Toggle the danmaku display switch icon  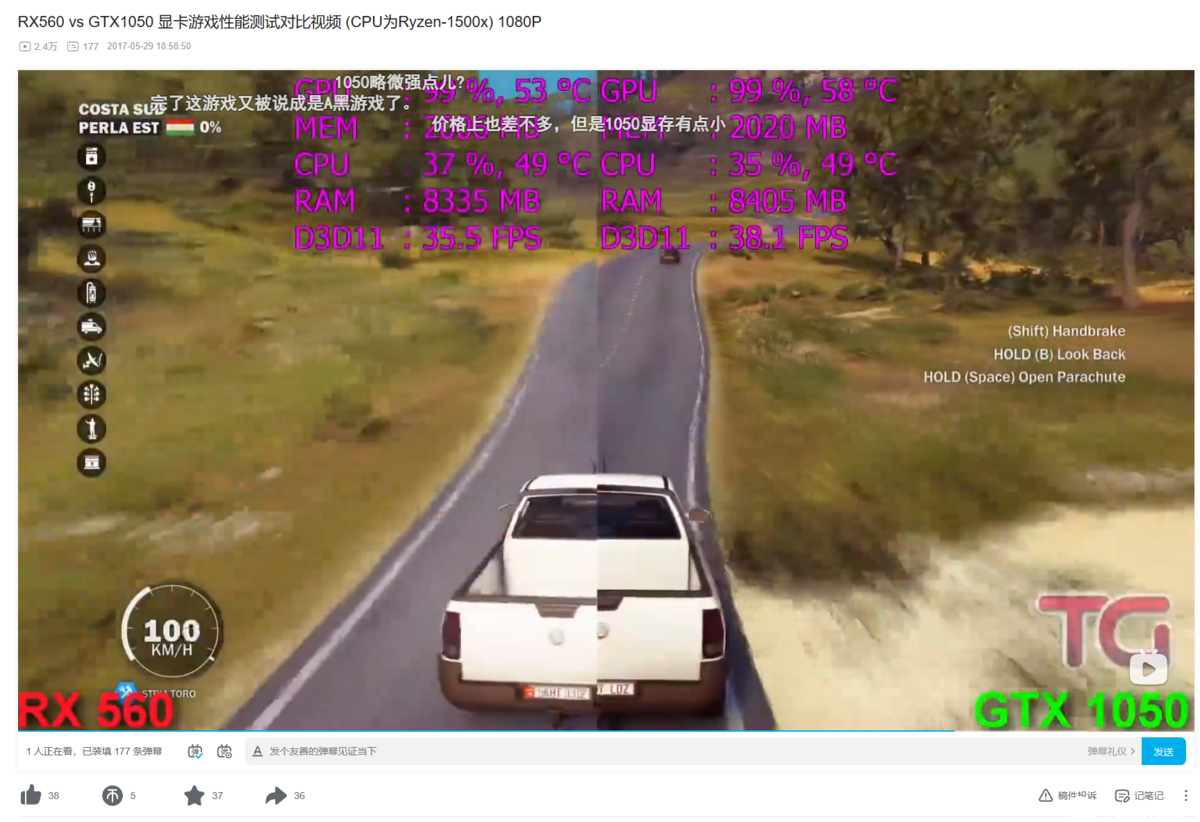tap(196, 751)
